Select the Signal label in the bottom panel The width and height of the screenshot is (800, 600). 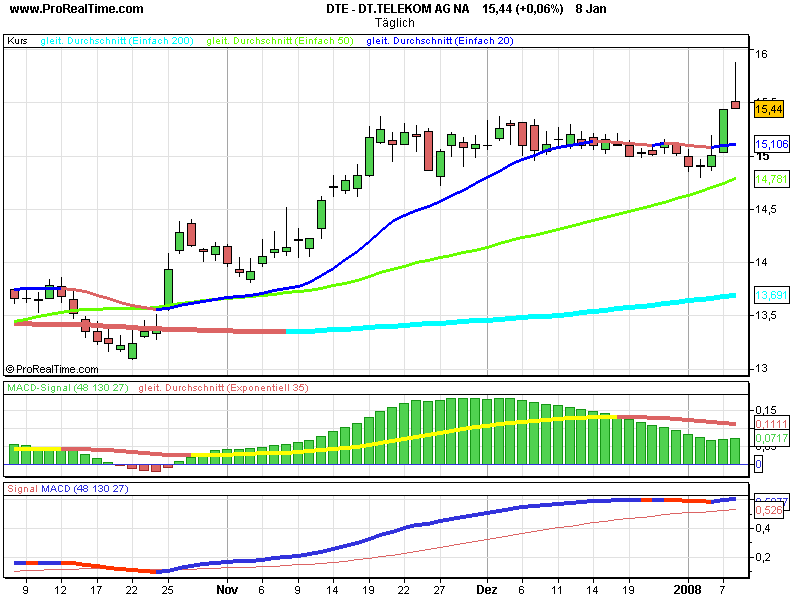coord(22,489)
